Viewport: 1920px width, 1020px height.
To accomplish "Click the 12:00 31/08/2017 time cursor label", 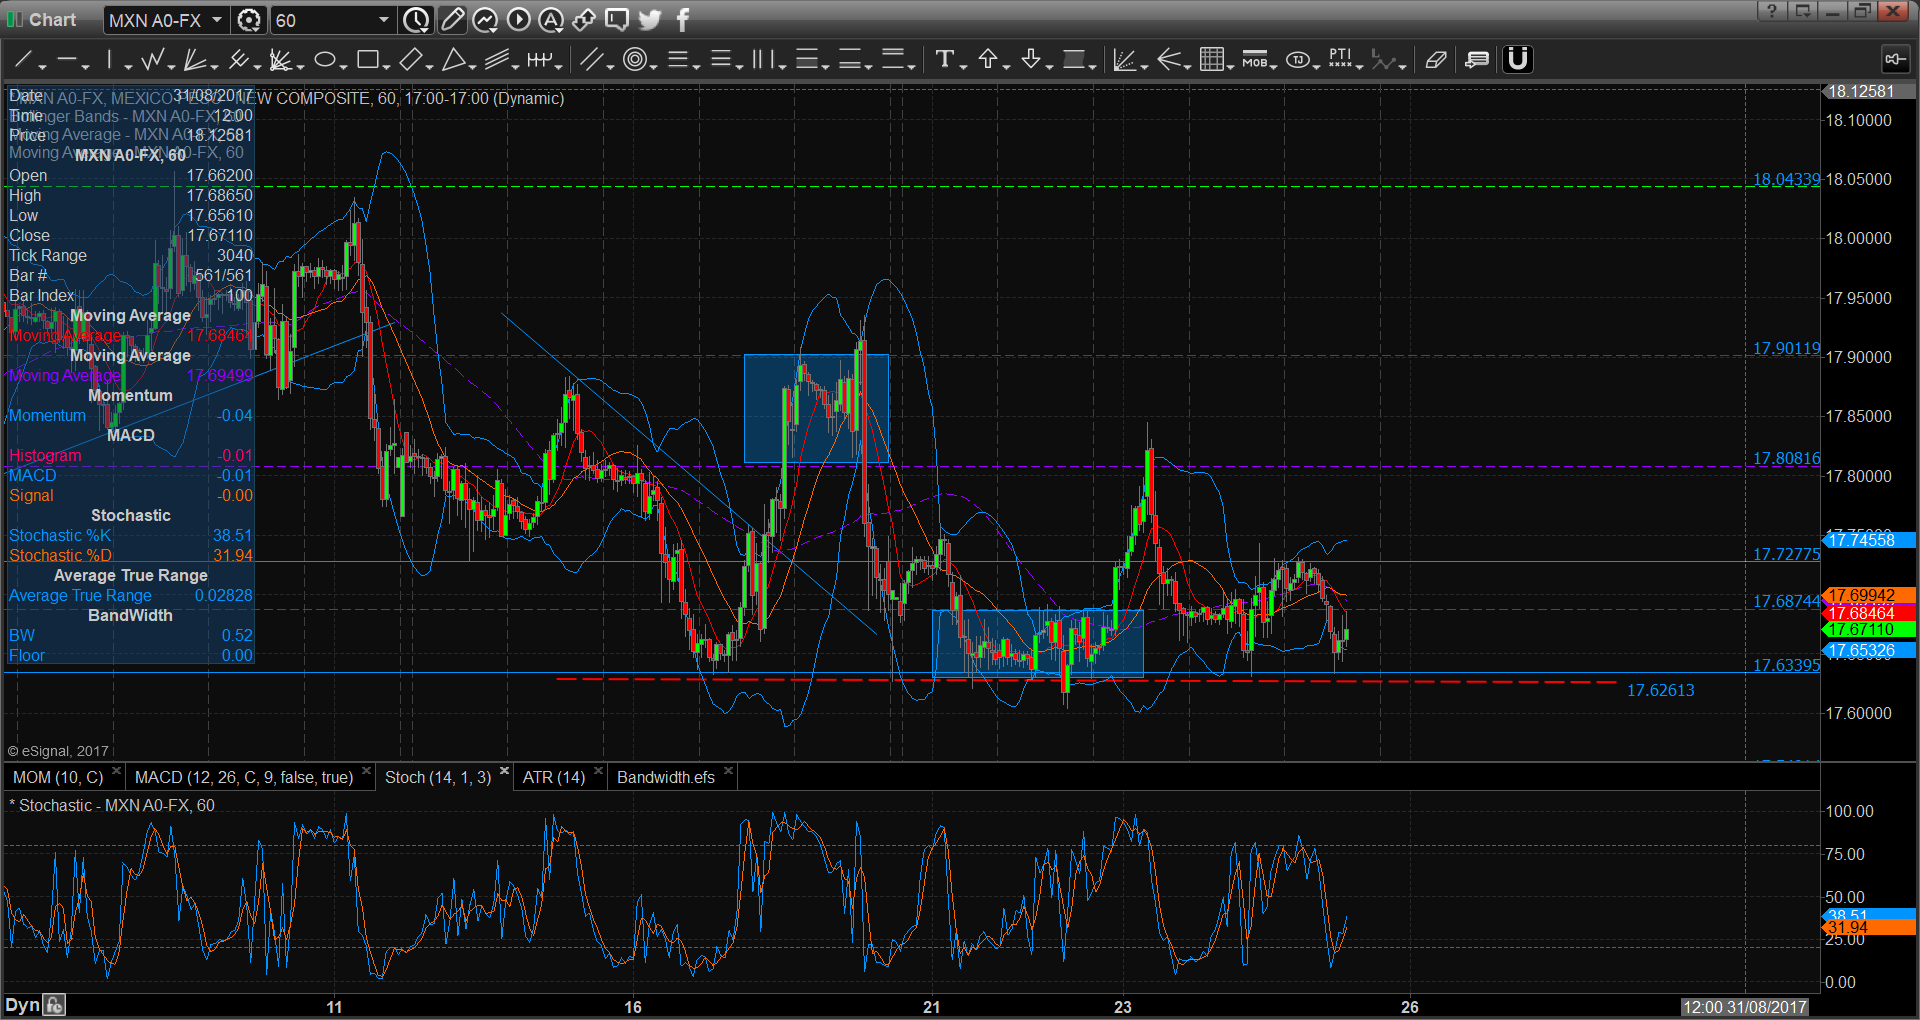I will 1745,1007.
